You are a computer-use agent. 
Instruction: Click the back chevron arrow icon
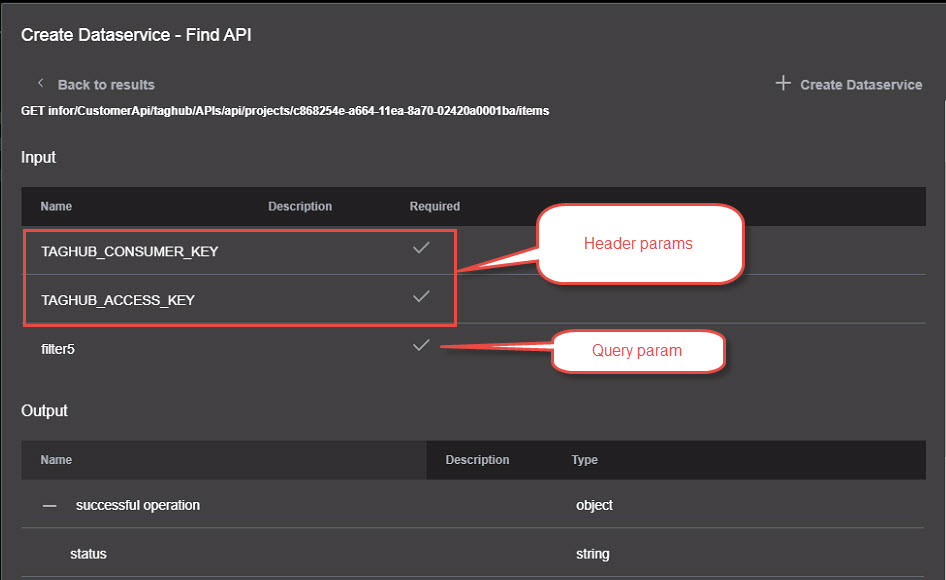tap(40, 83)
